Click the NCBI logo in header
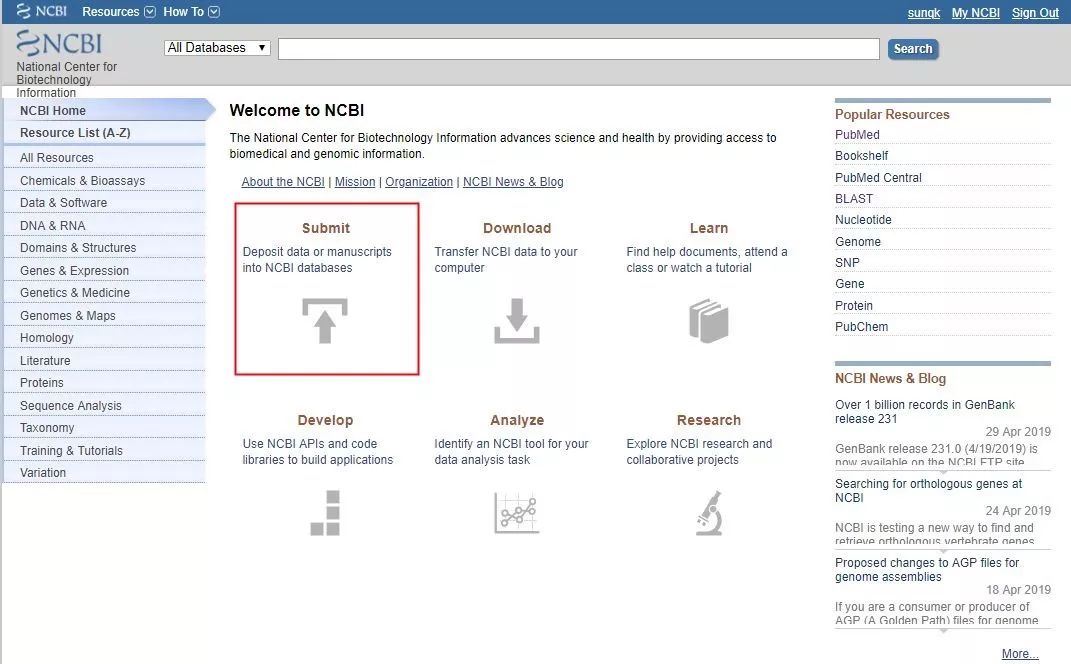Image resolution: width=1071 pixels, height=664 pixels. pos(60,45)
